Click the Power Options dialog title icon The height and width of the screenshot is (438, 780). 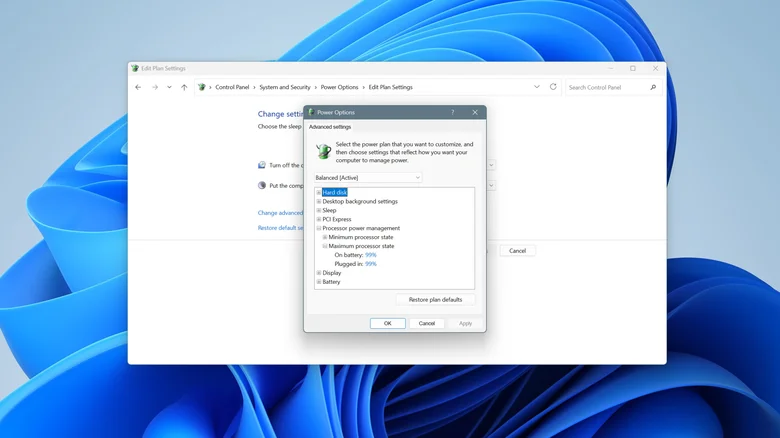coord(311,112)
